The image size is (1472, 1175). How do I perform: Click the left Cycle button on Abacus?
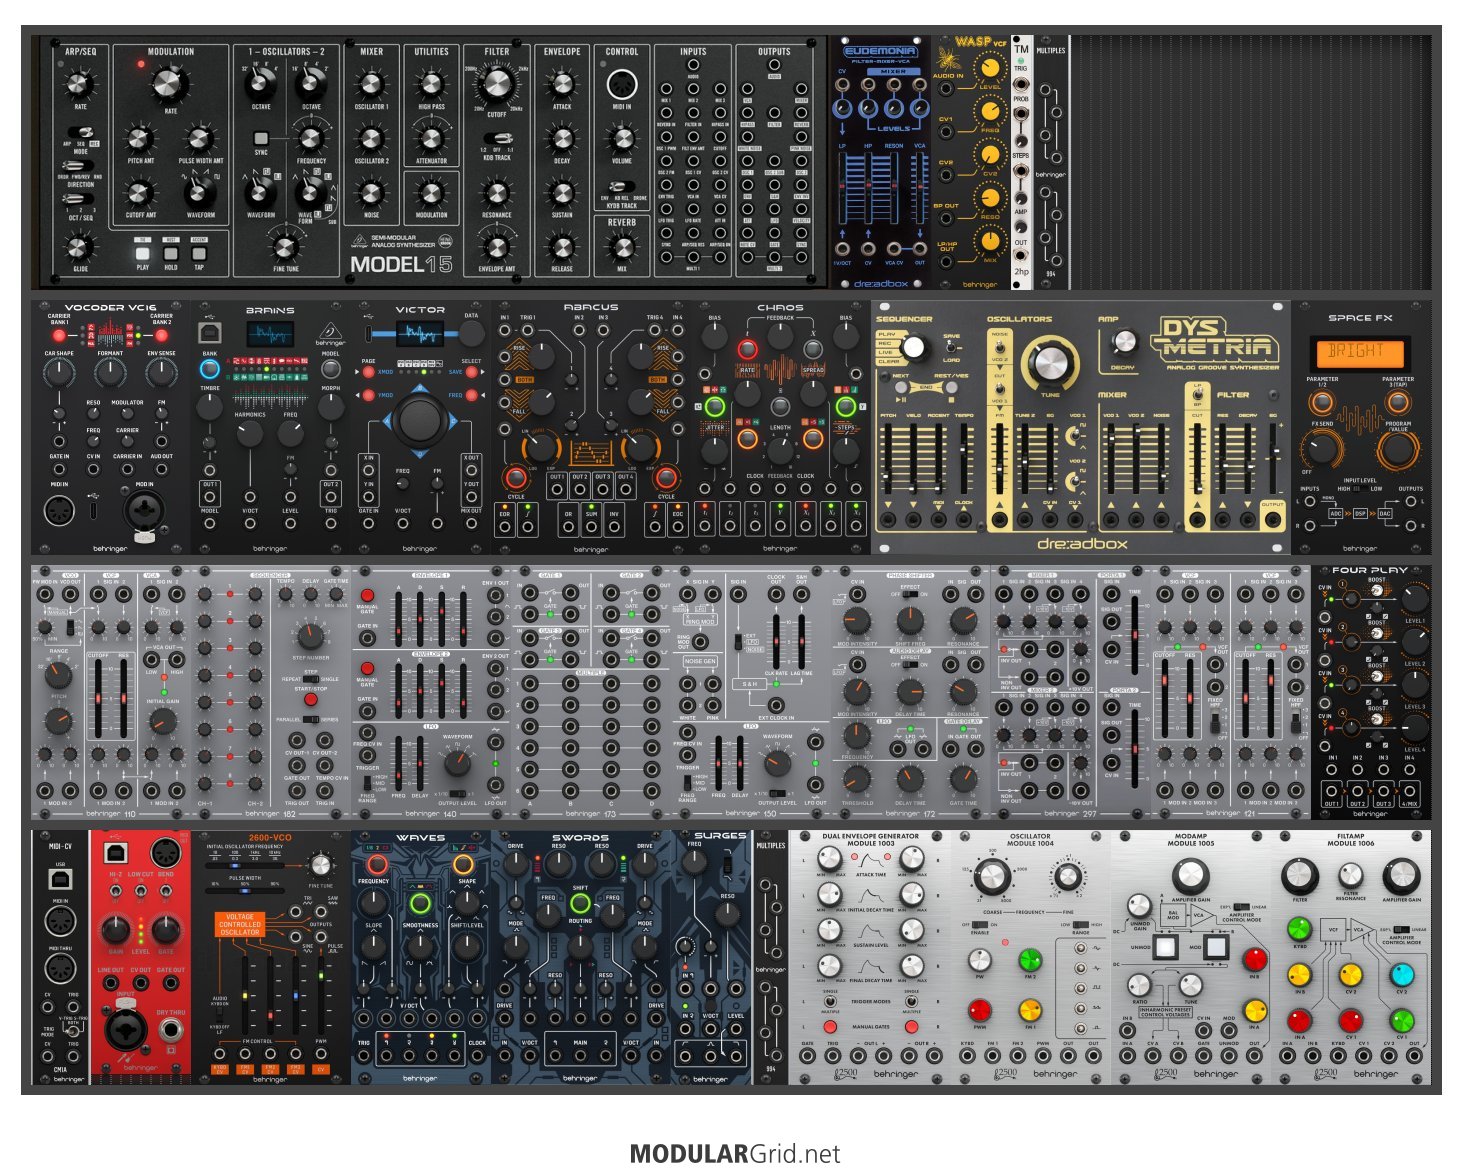click(x=515, y=476)
